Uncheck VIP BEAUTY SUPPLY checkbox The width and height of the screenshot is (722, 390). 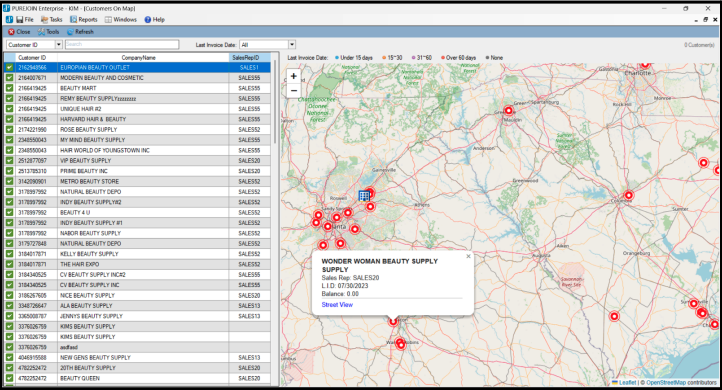coord(9,161)
